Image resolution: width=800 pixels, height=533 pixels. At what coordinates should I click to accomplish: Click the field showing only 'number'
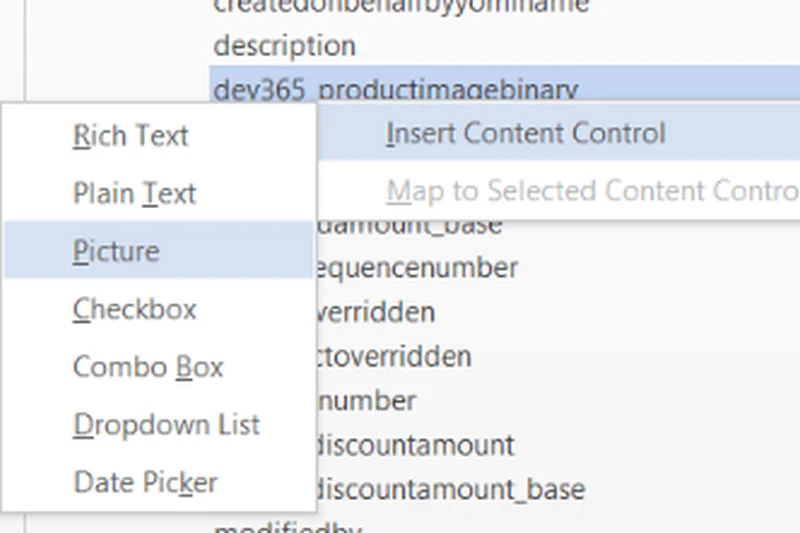click(x=366, y=400)
